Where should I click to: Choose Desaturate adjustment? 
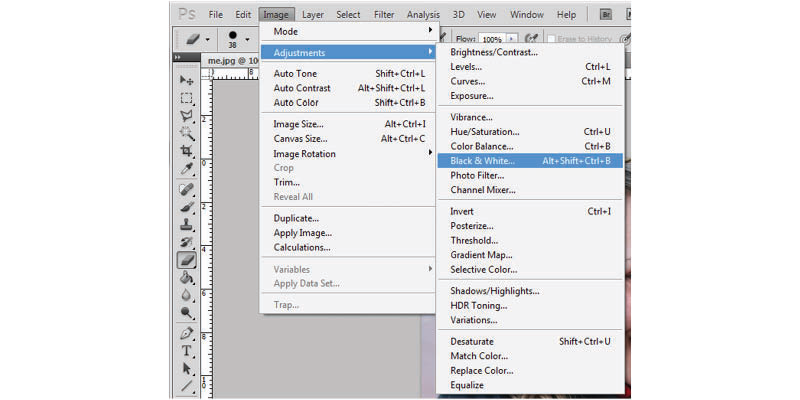(x=530, y=341)
